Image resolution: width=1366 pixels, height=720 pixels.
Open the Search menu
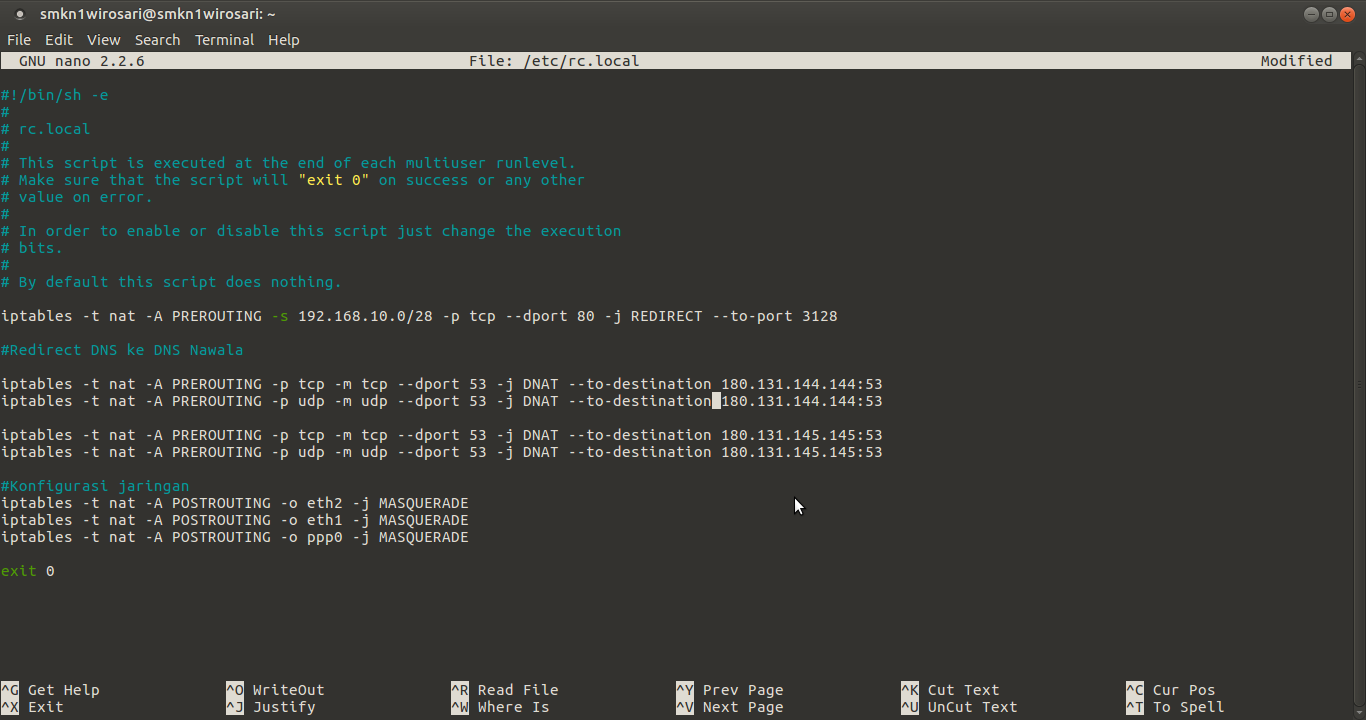(157, 40)
